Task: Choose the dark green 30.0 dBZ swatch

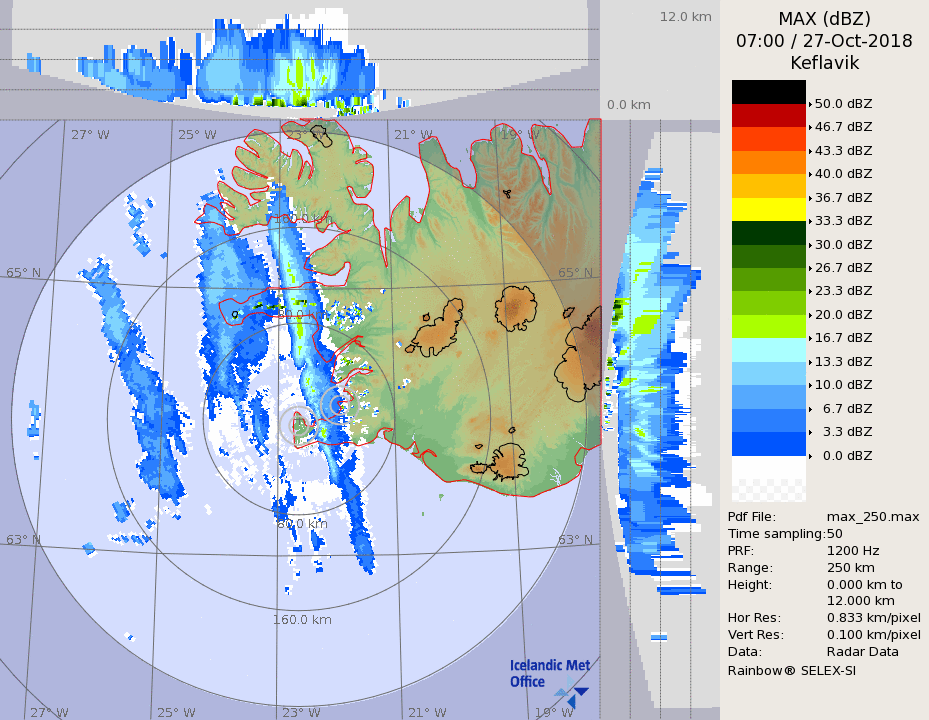Action: click(x=768, y=232)
